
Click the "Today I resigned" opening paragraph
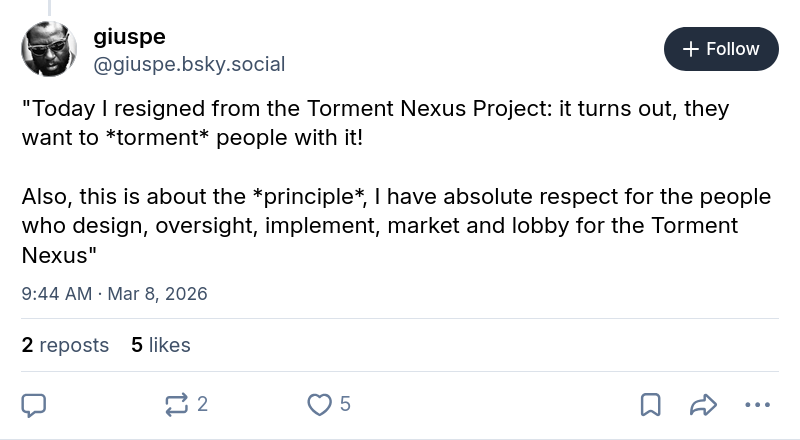[x=376, y=123]
